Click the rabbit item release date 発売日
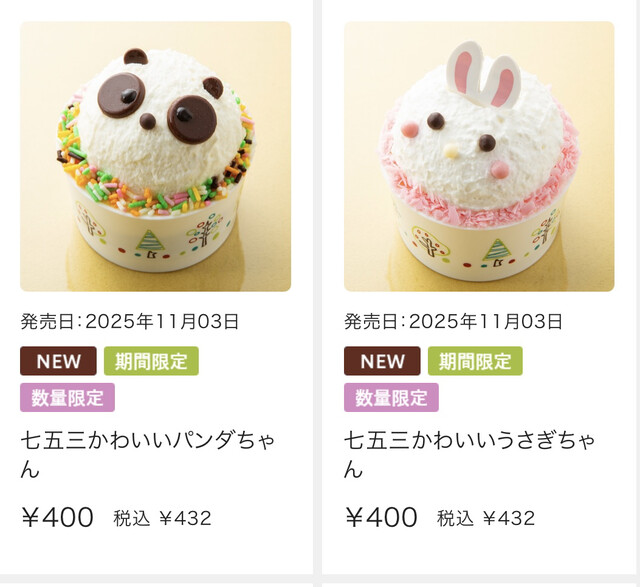640x587 pixels. (453, 322)
